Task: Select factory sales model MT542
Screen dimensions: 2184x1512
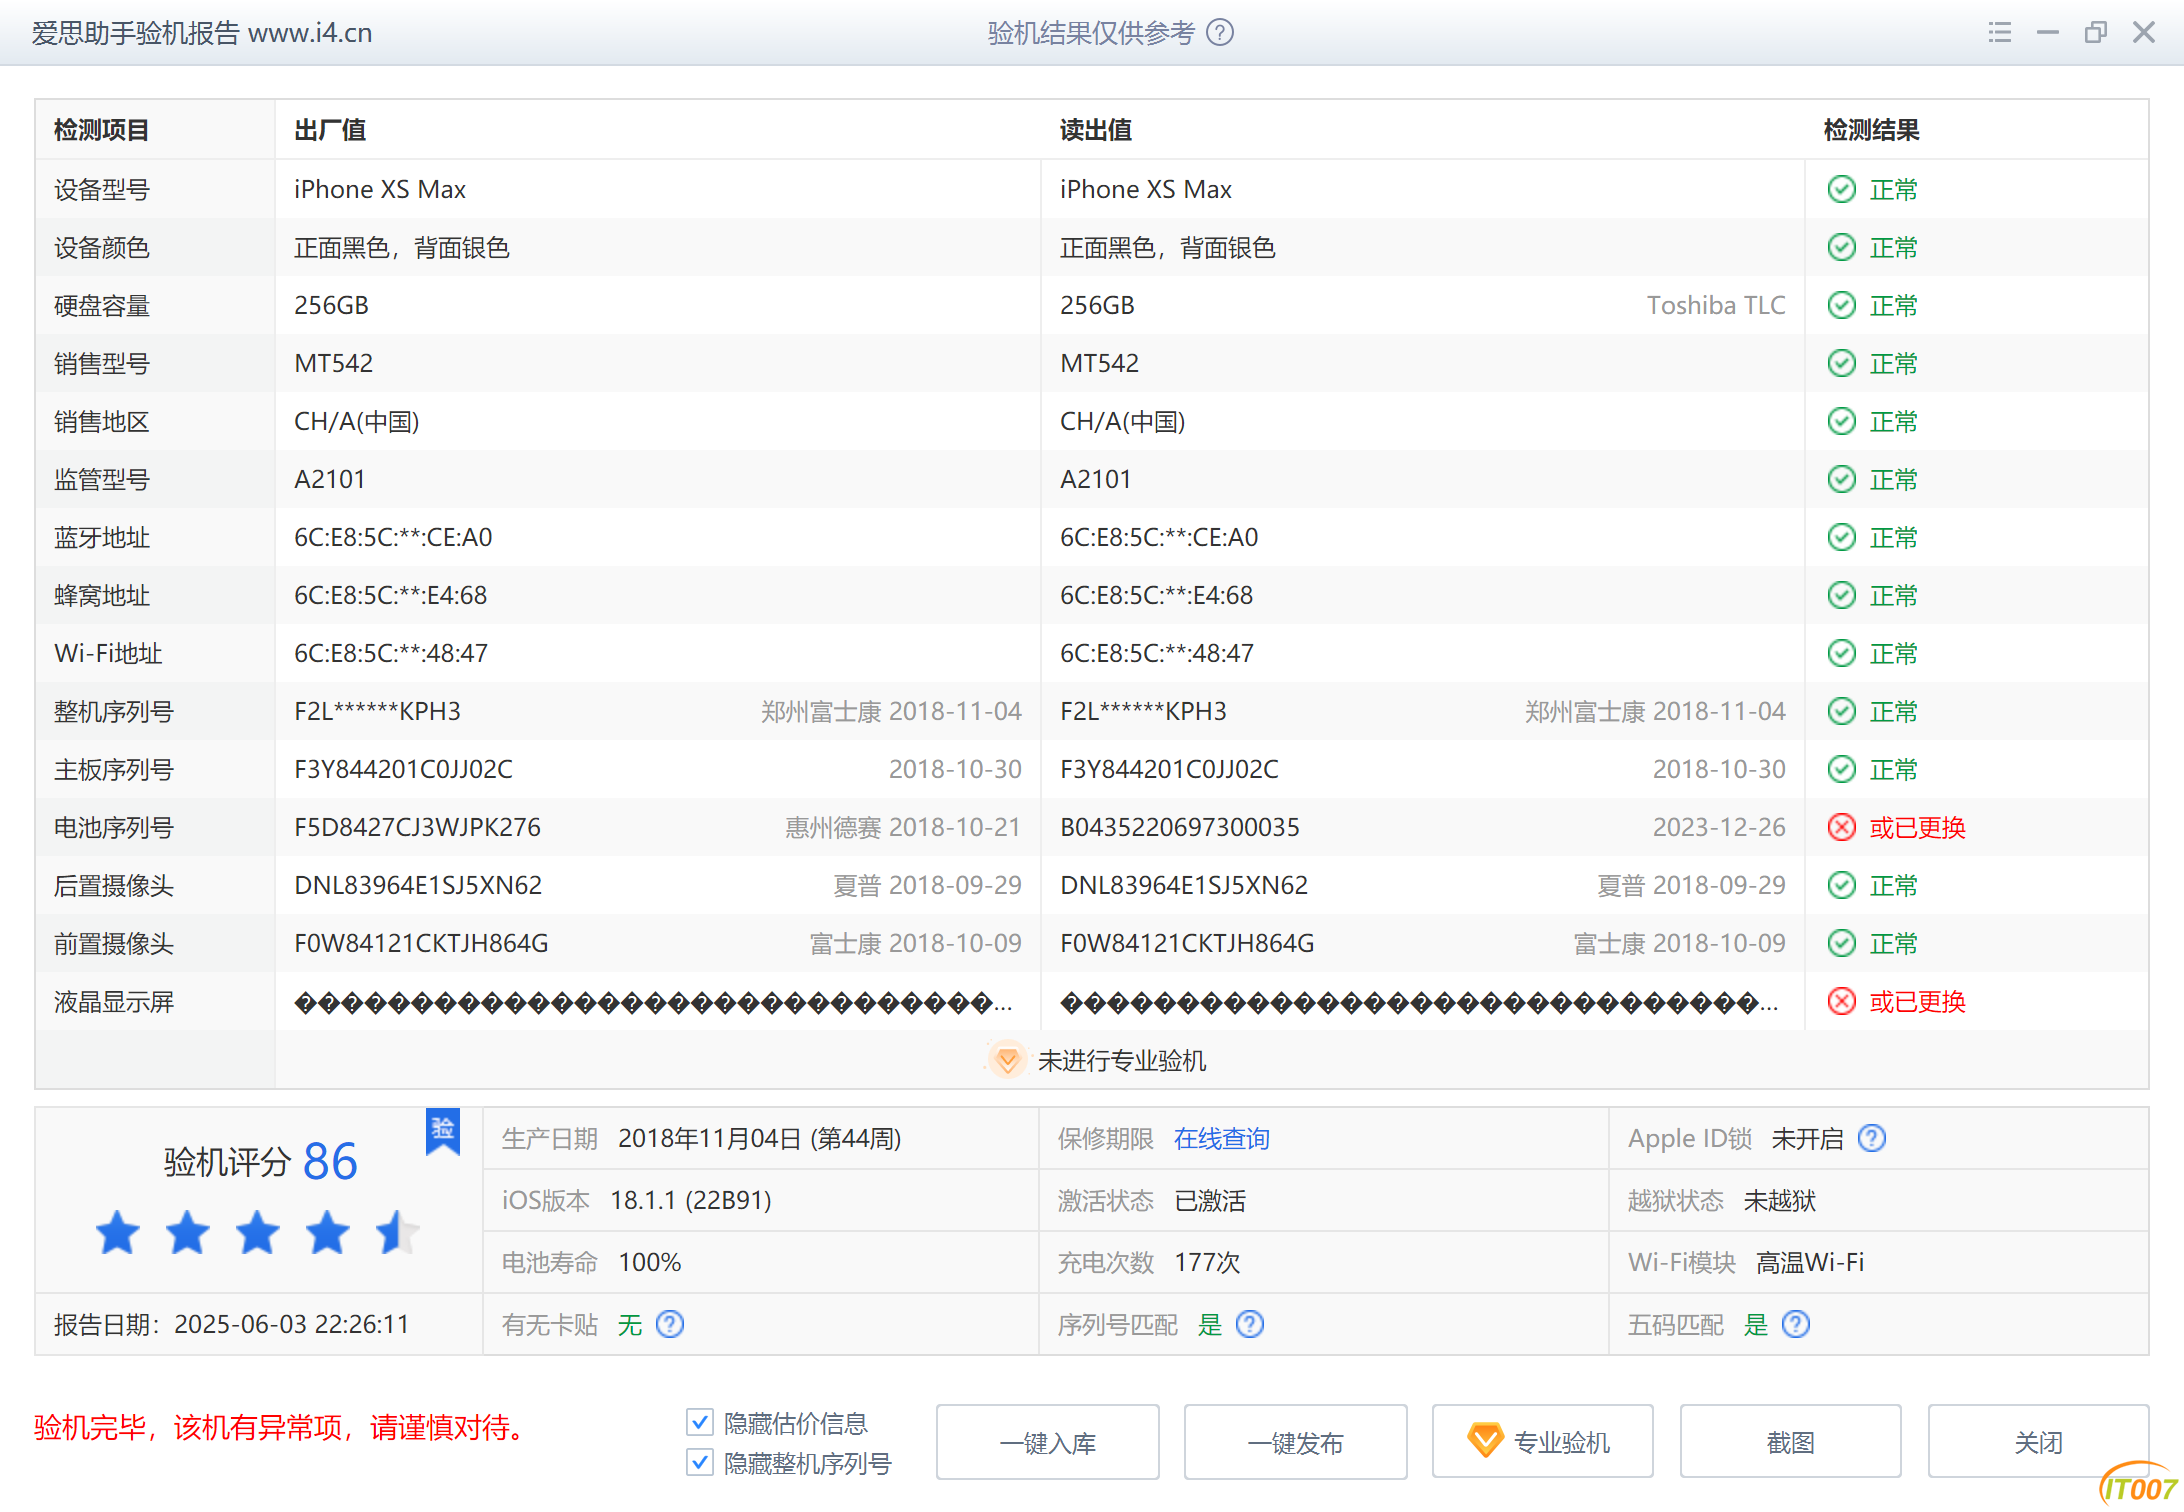Action: [333, 363]
